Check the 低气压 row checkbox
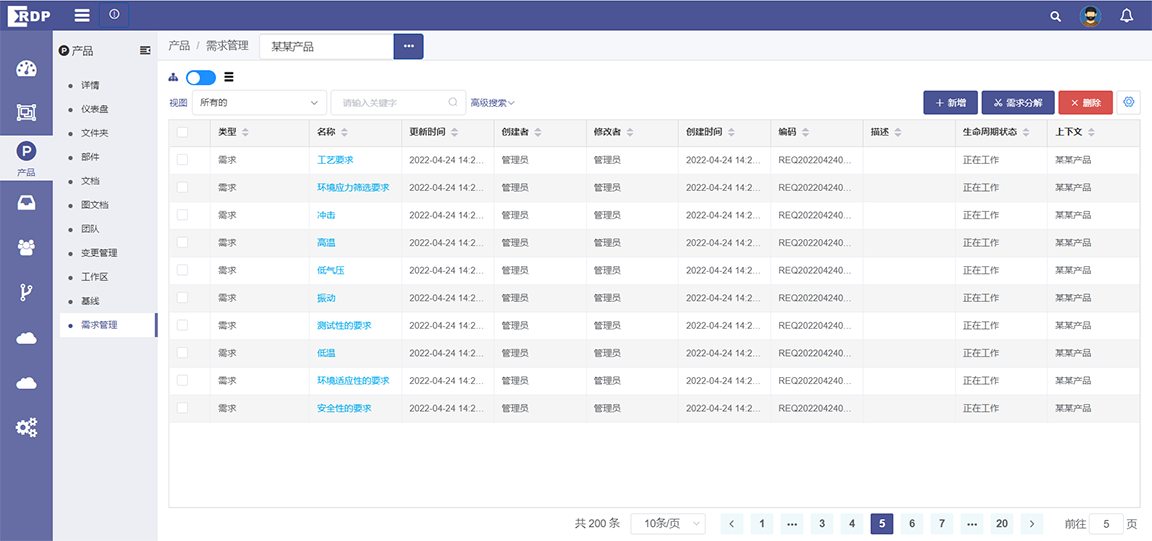Viewport: 1152px width, 541px height. pos(182,270)
